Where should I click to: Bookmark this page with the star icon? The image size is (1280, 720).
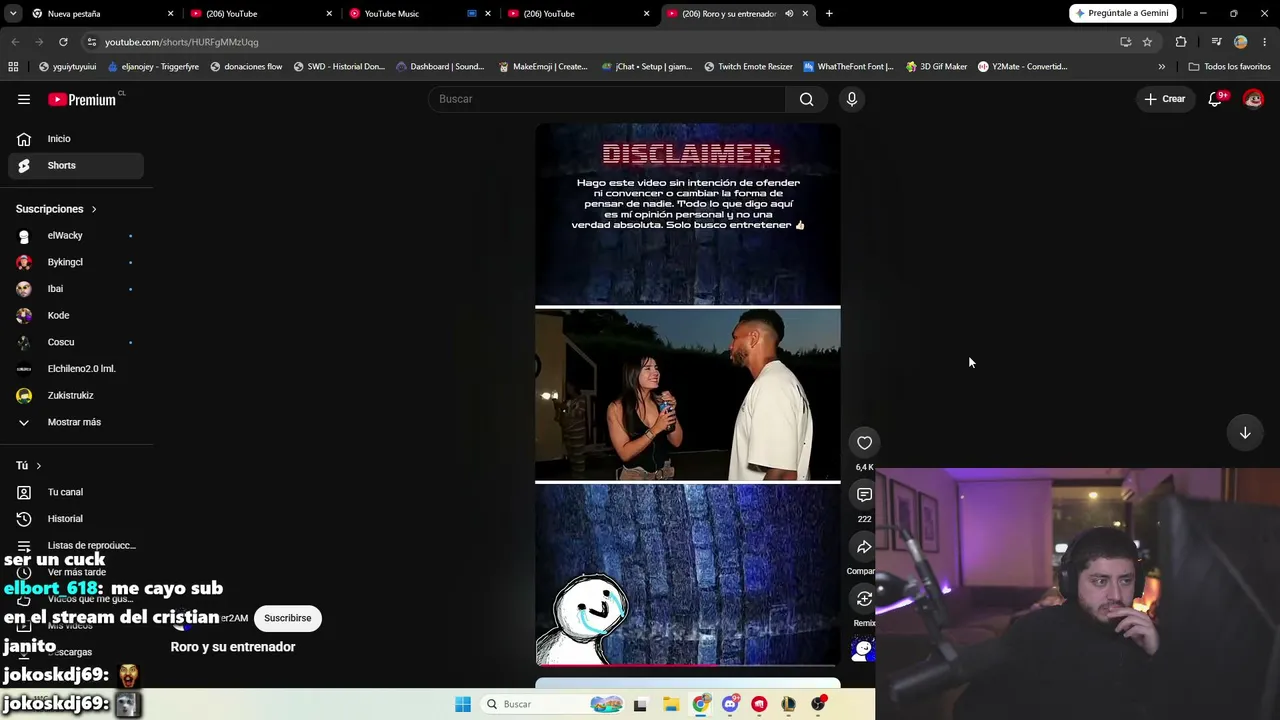click(1147, 42)
